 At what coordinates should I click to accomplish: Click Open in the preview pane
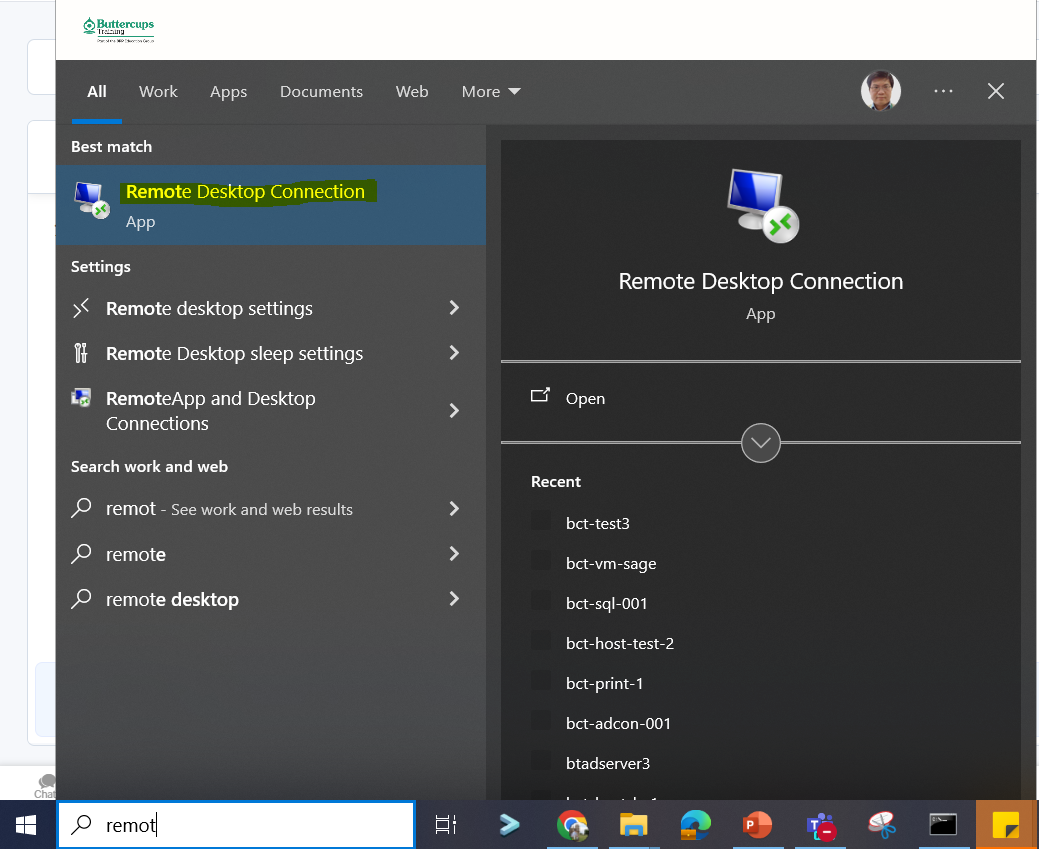(x=585, y=398)
